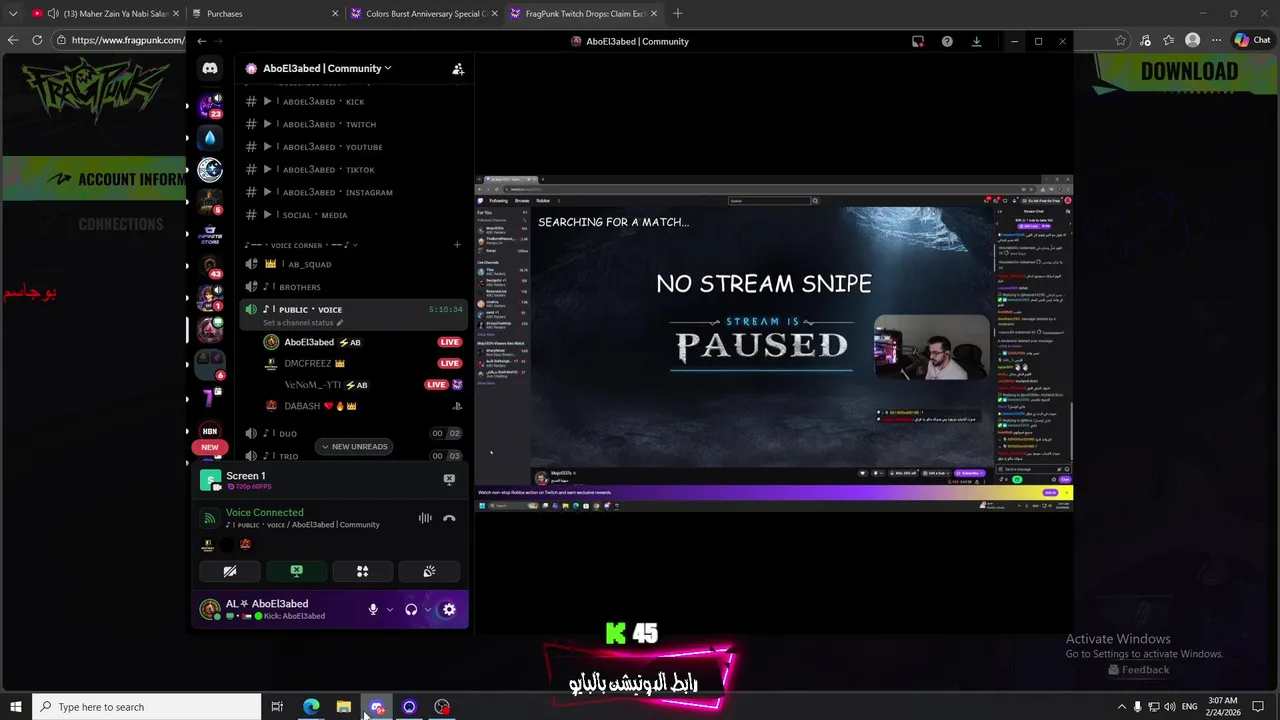The width and height of the screenshot is (1280, 720).
Task: Open Discord inbox icon in title bar
Action: [918, 41]
